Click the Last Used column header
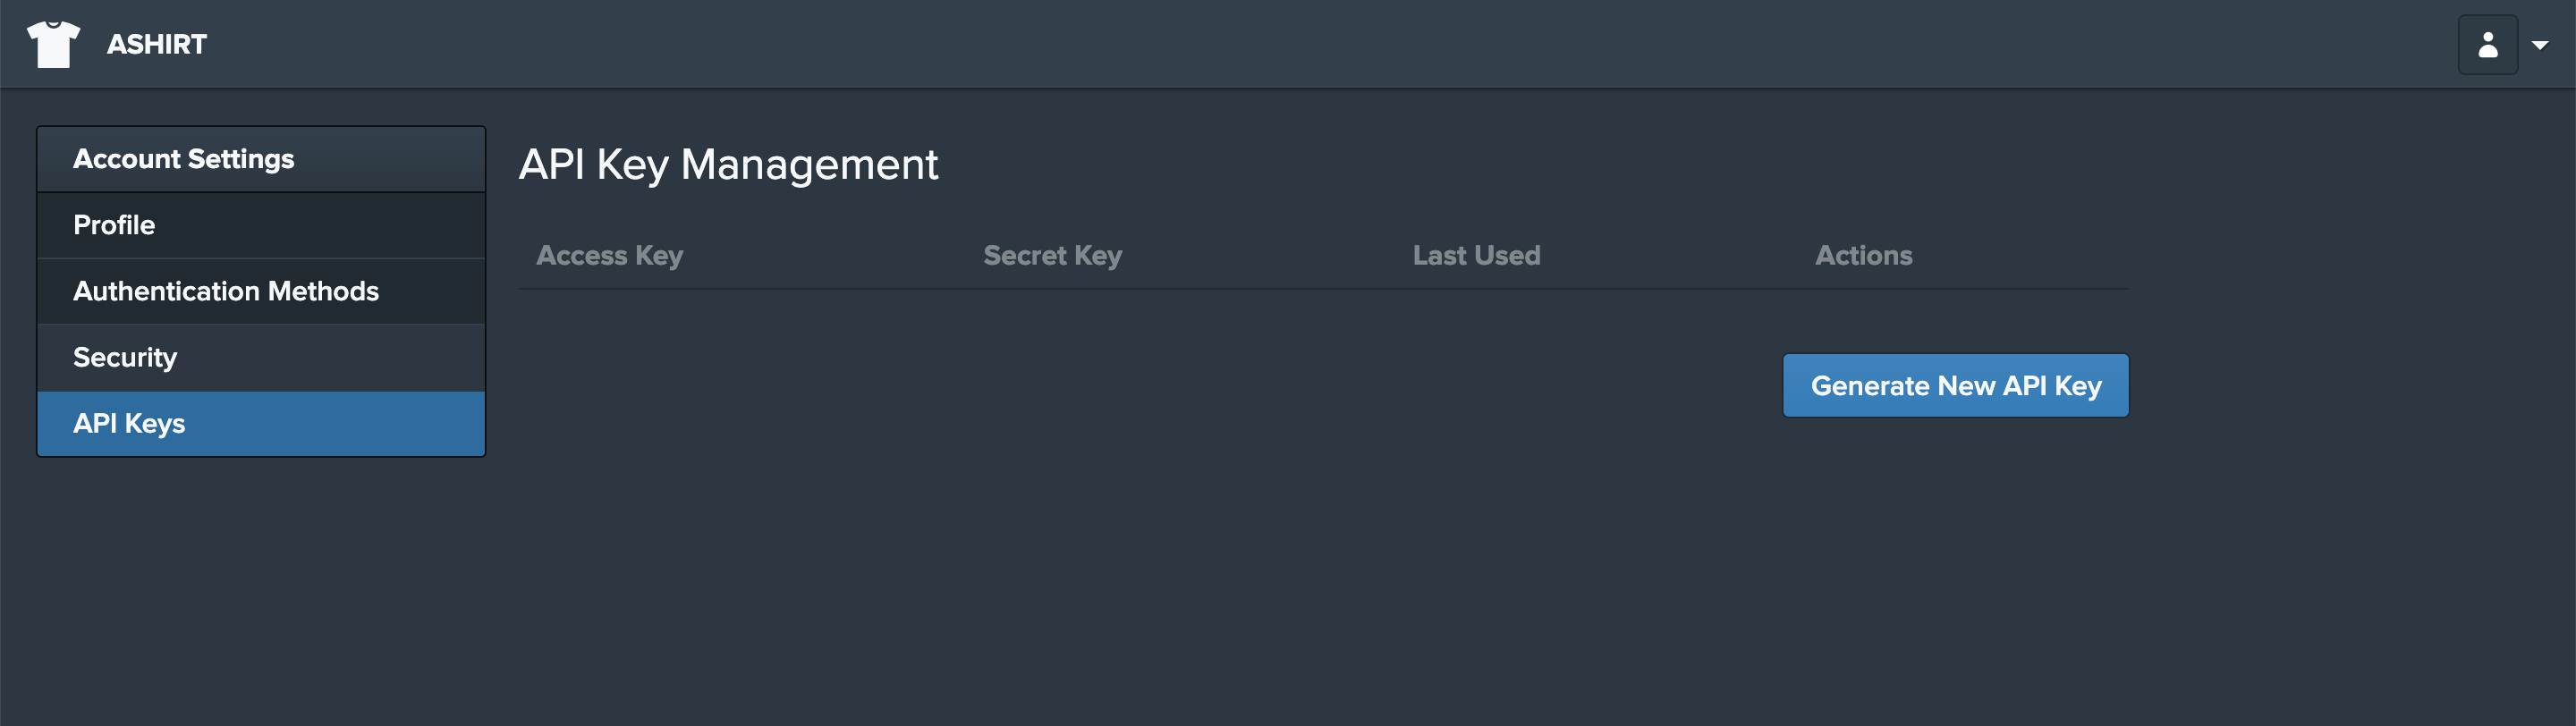The width and height of the screenshot is (2576, 726). point(1477,255)
